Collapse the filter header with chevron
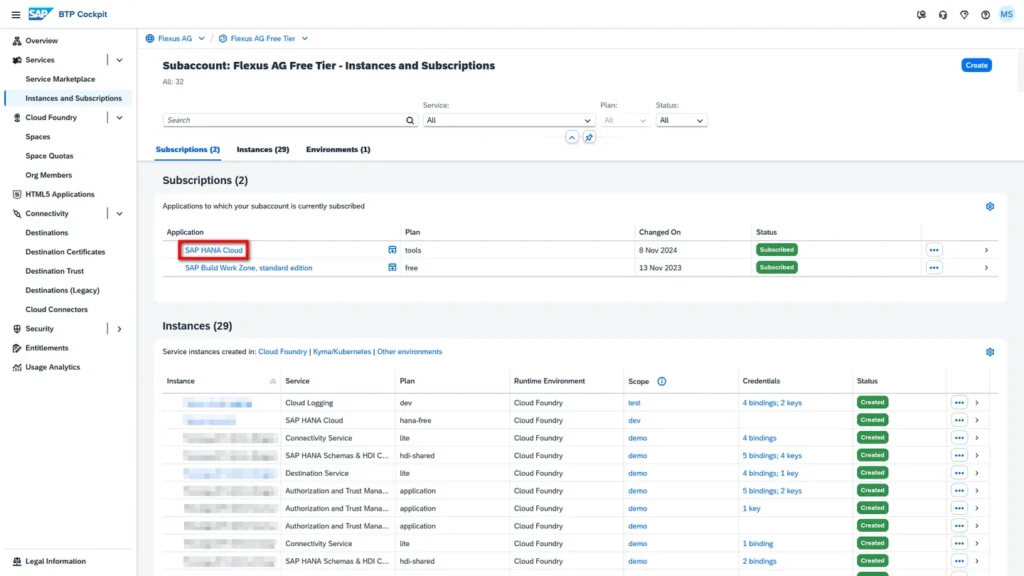The width and height of the screenshot is (1024, 576). coord(571,137)
